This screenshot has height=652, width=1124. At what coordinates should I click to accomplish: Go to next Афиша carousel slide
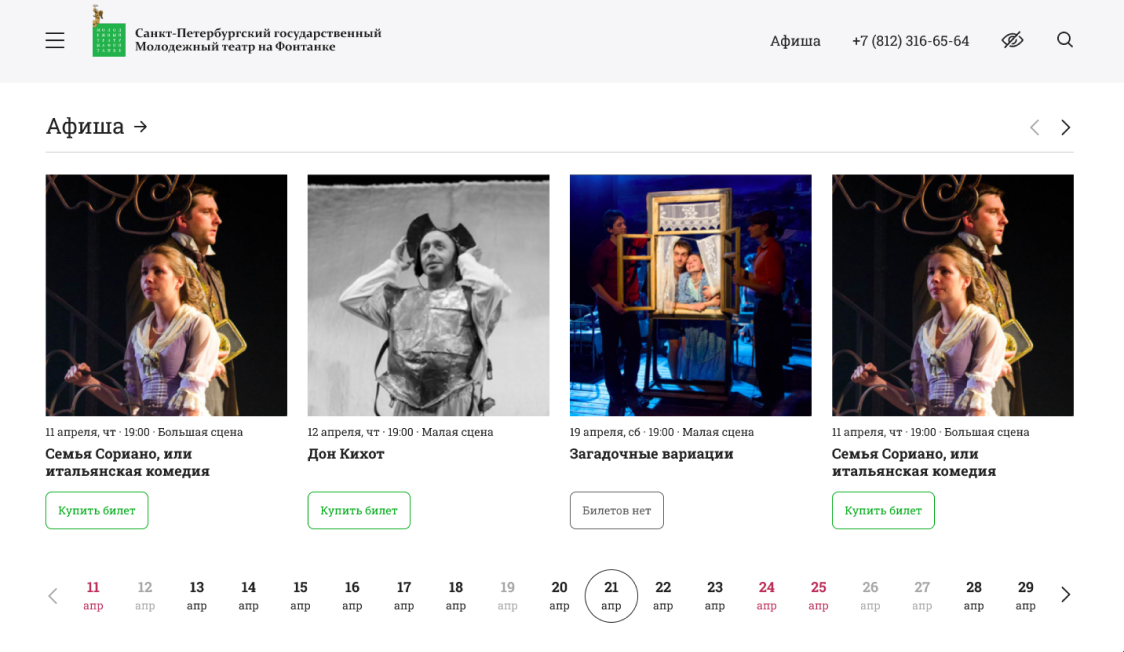coord(1065,127)
